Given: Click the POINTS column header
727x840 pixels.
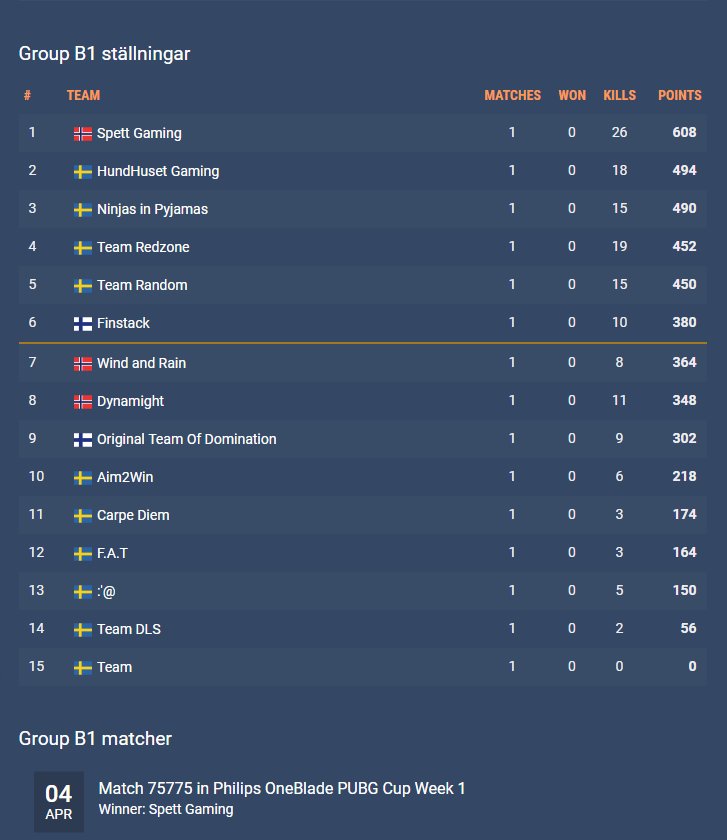Looking at the screenshot, I should tap(680, 95).
